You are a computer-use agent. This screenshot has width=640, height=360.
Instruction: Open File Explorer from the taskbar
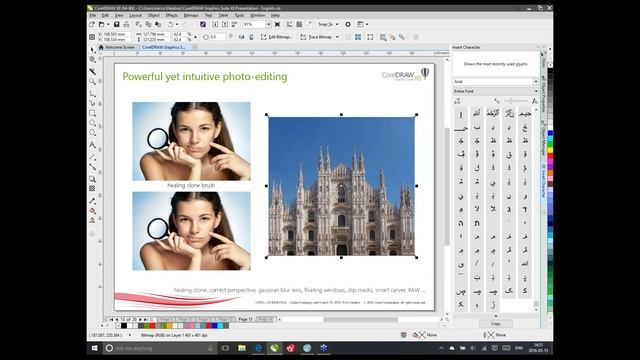[242, 348]
